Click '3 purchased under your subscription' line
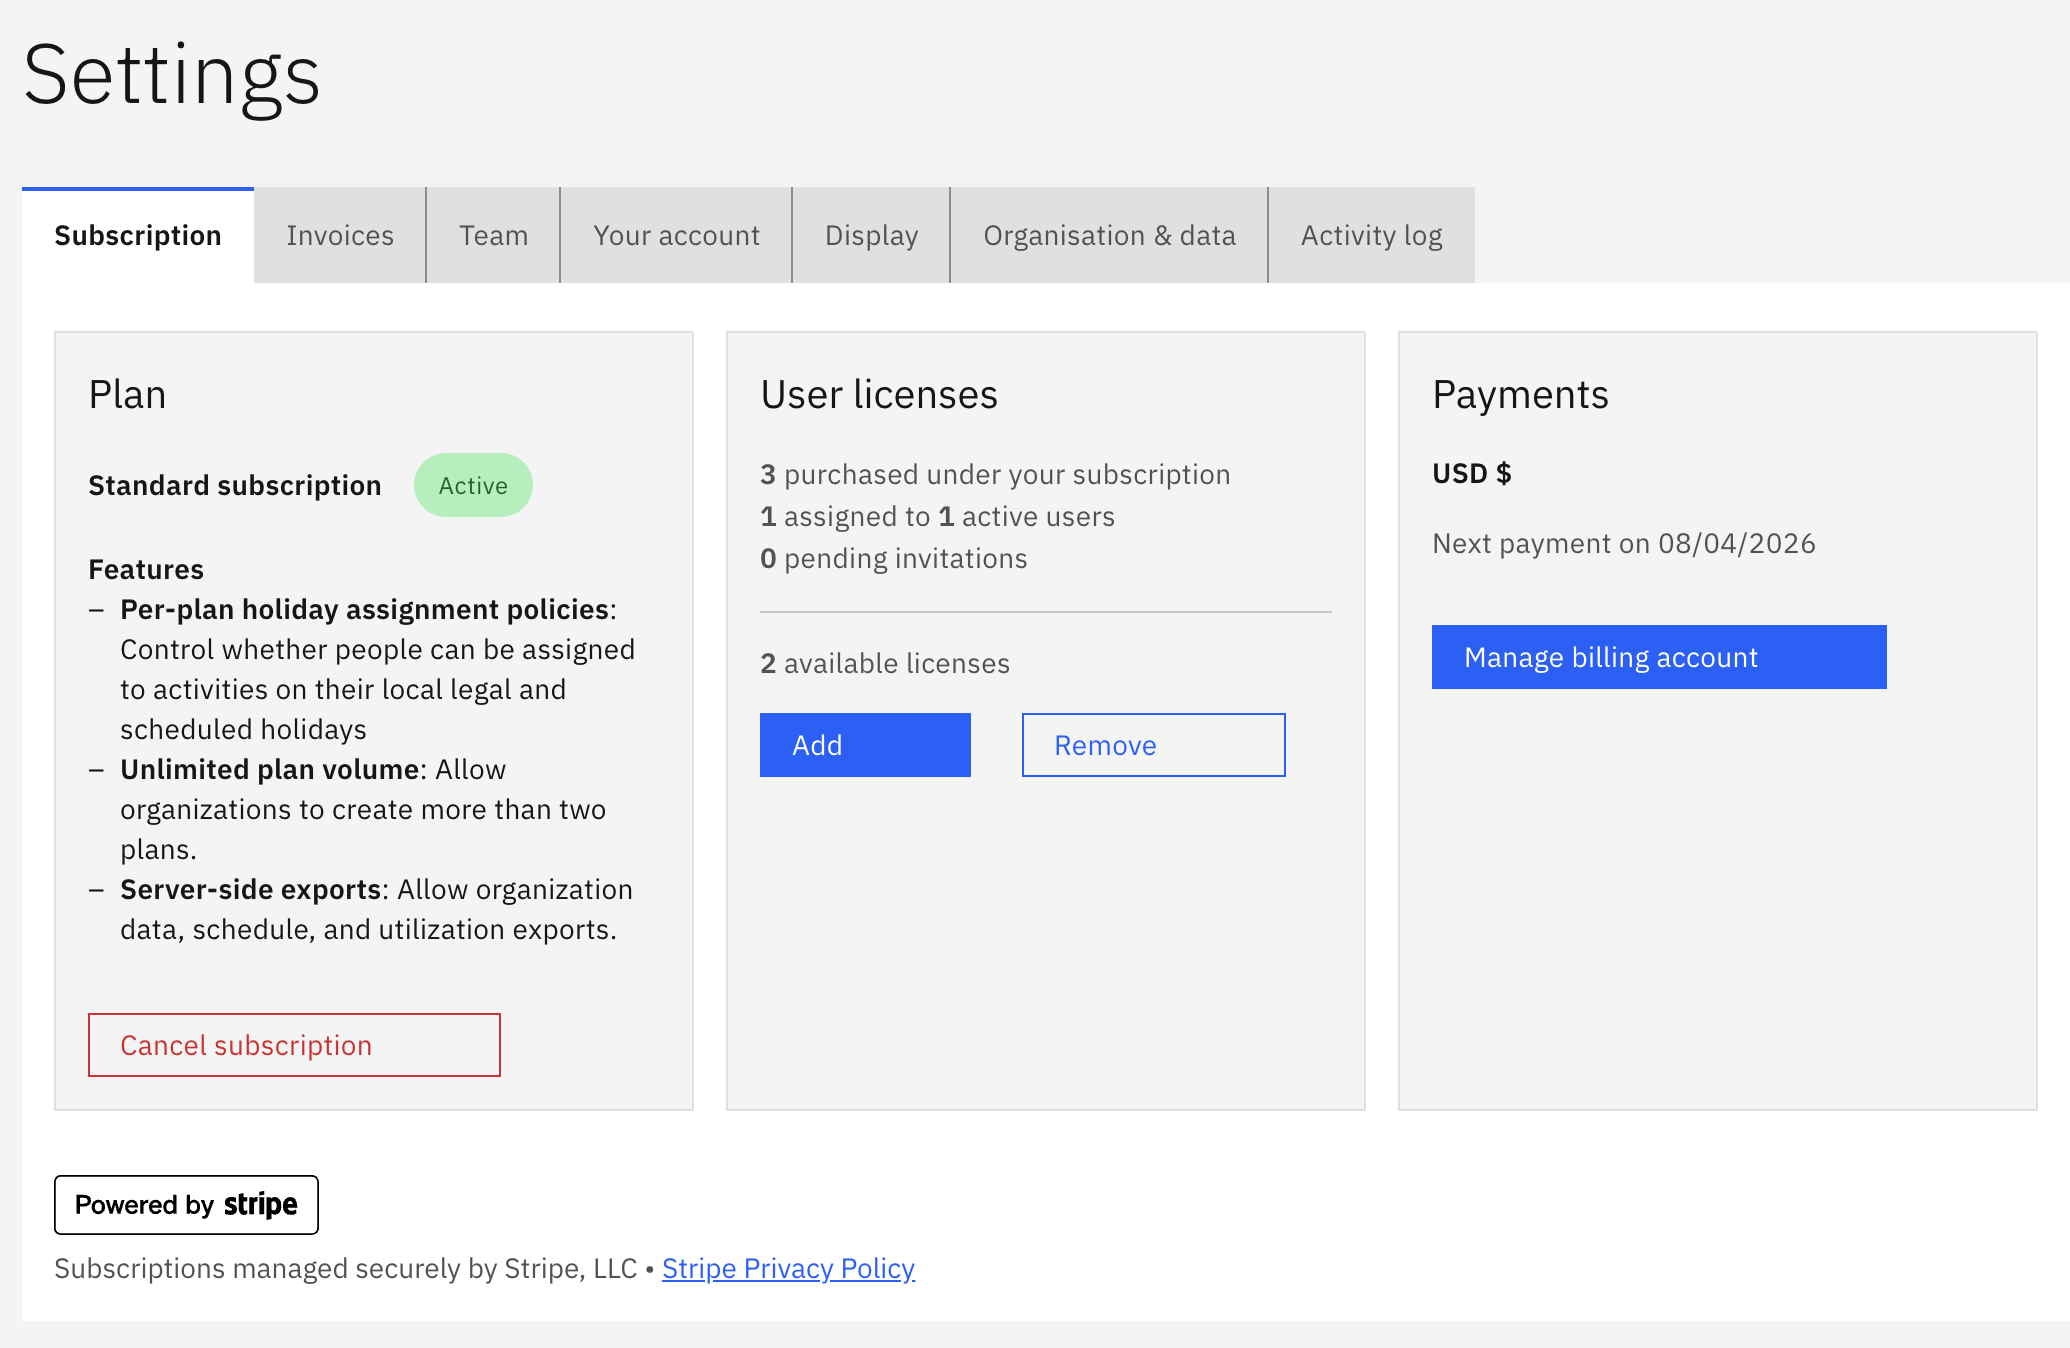 (995, 474)
